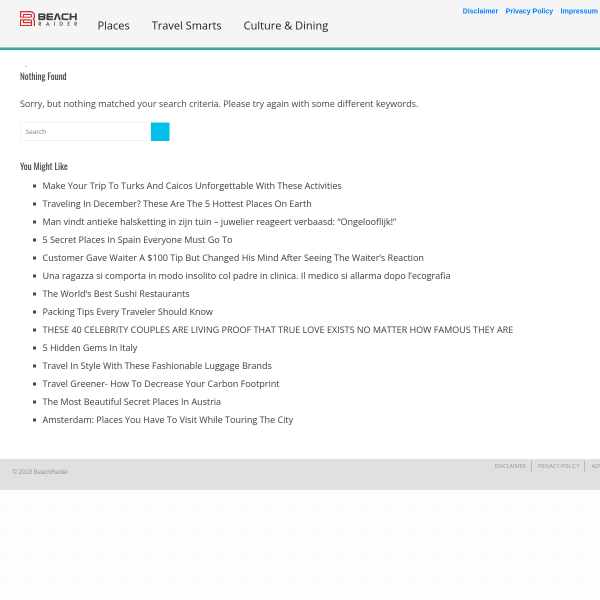This screenshot has height=600, width=600.
Task: Read the Traveling In December article
Action: pyautogui.click(x=176, y=204)
